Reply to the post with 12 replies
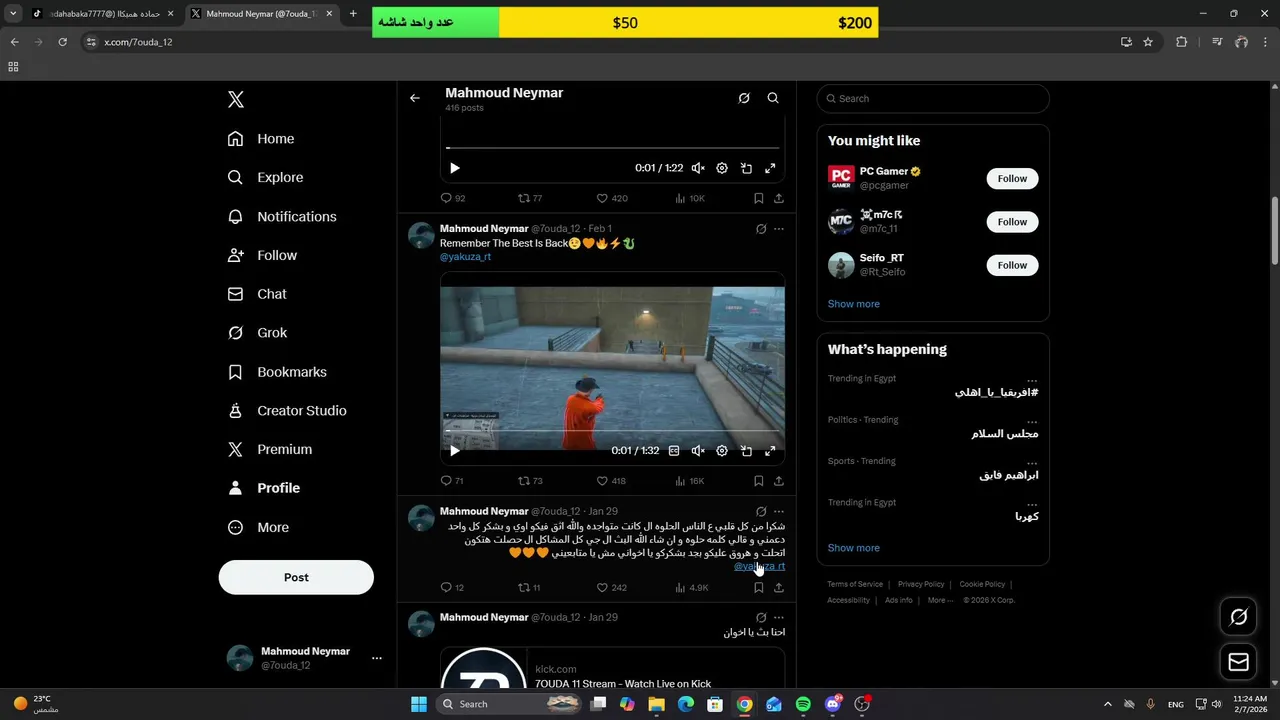This screenshot has width=1280, height=720. click(452, 588)
